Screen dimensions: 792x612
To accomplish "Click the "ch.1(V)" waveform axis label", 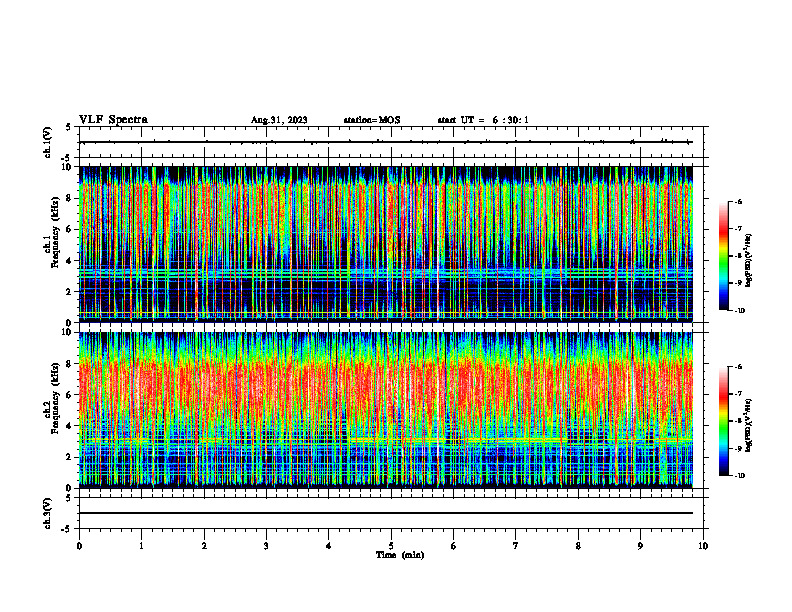I will [x=47, y=142].
